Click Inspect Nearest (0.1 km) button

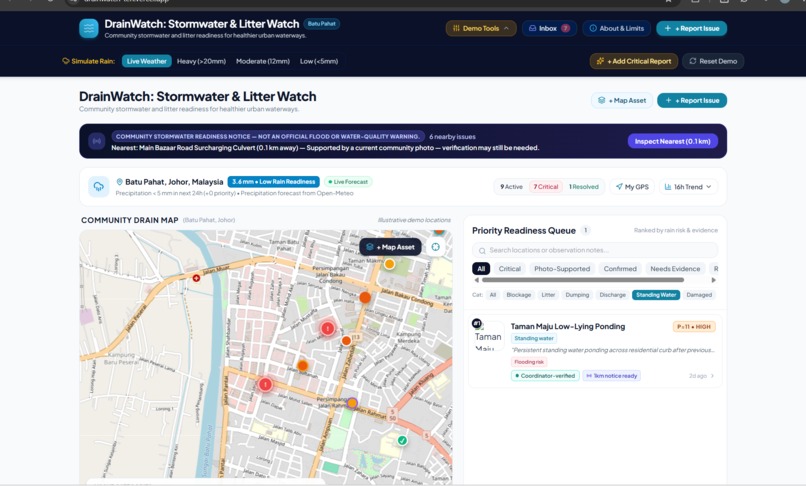[672, 141]
